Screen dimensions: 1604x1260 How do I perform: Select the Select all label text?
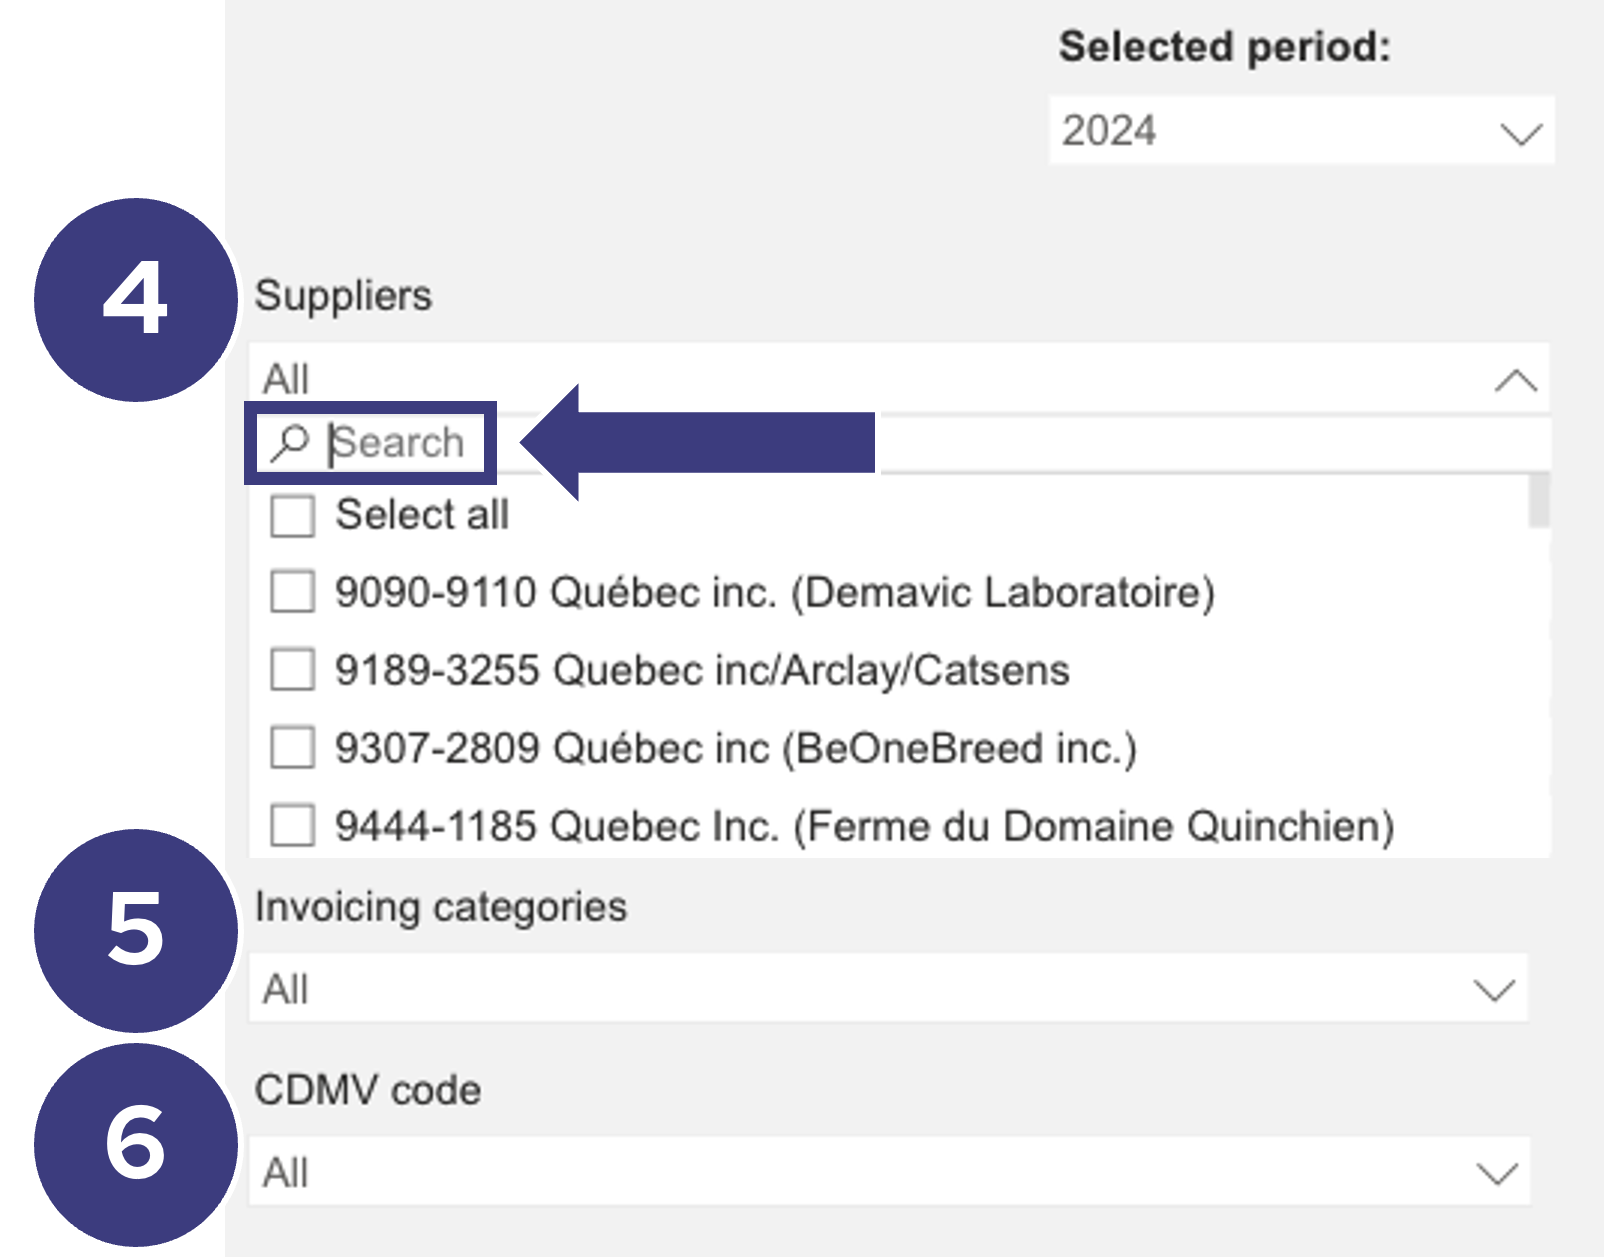click(x=422, y=515)
